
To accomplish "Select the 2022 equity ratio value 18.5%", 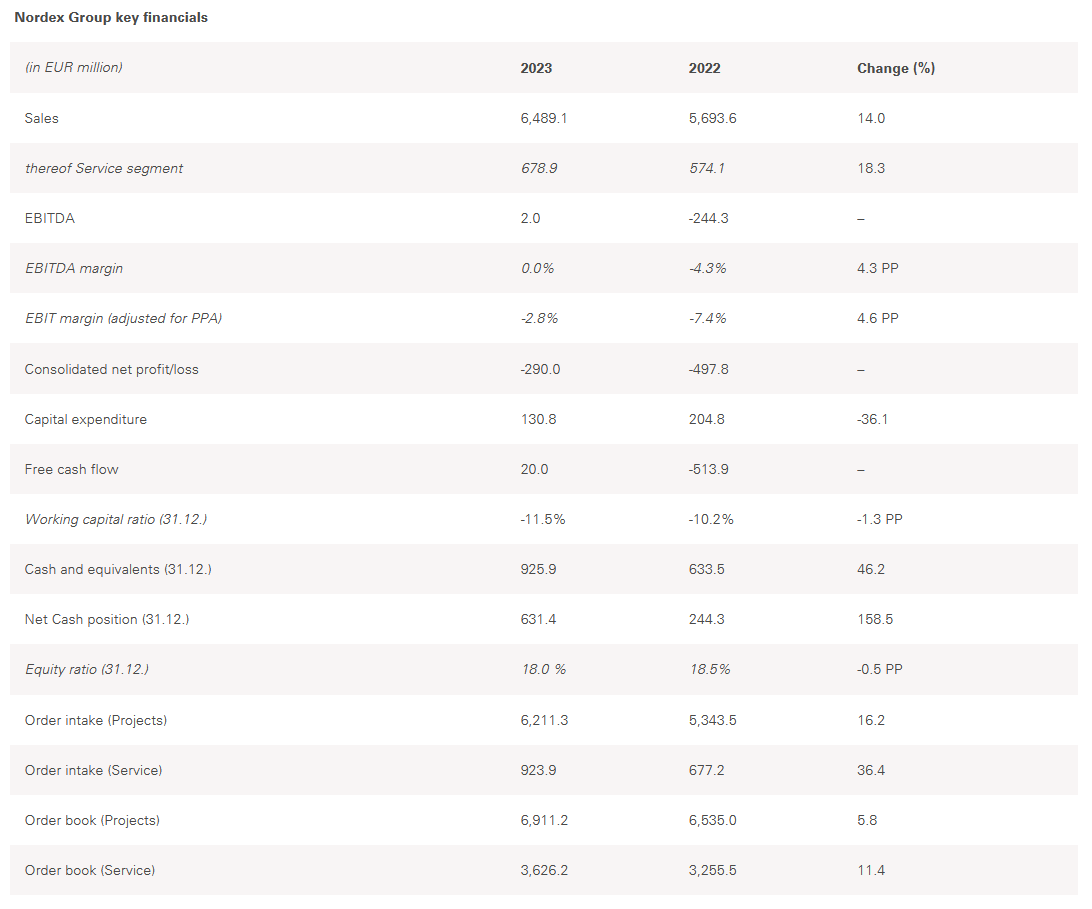I will [709, 669].
